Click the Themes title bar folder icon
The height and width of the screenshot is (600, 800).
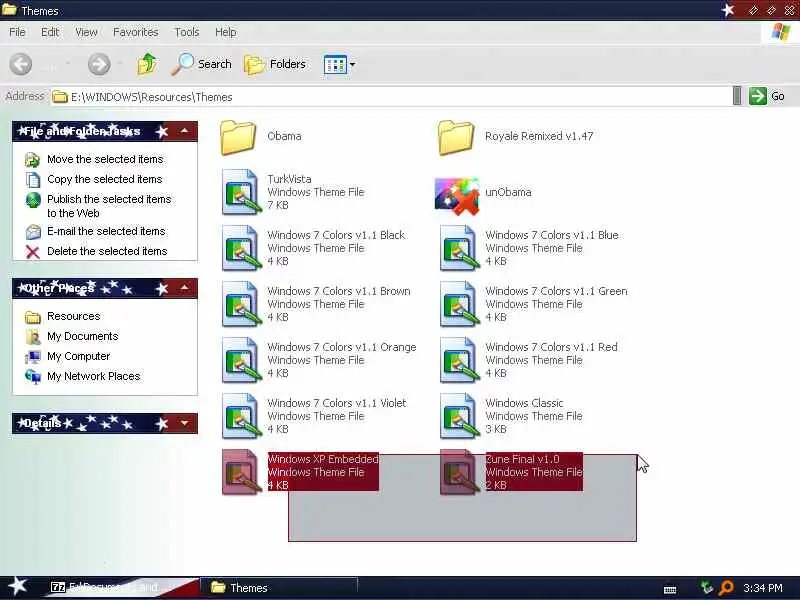tap(9, 9)
